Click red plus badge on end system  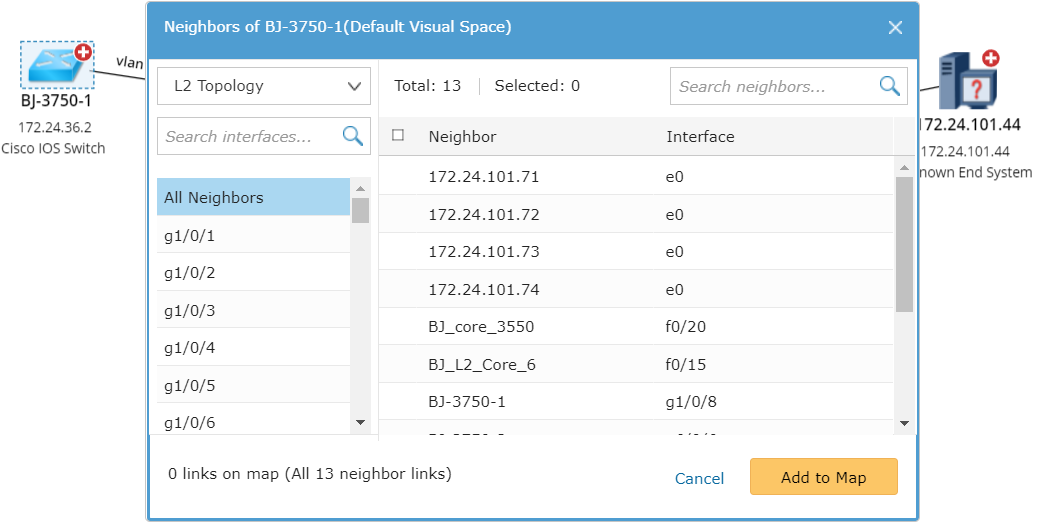coord(990,59)
